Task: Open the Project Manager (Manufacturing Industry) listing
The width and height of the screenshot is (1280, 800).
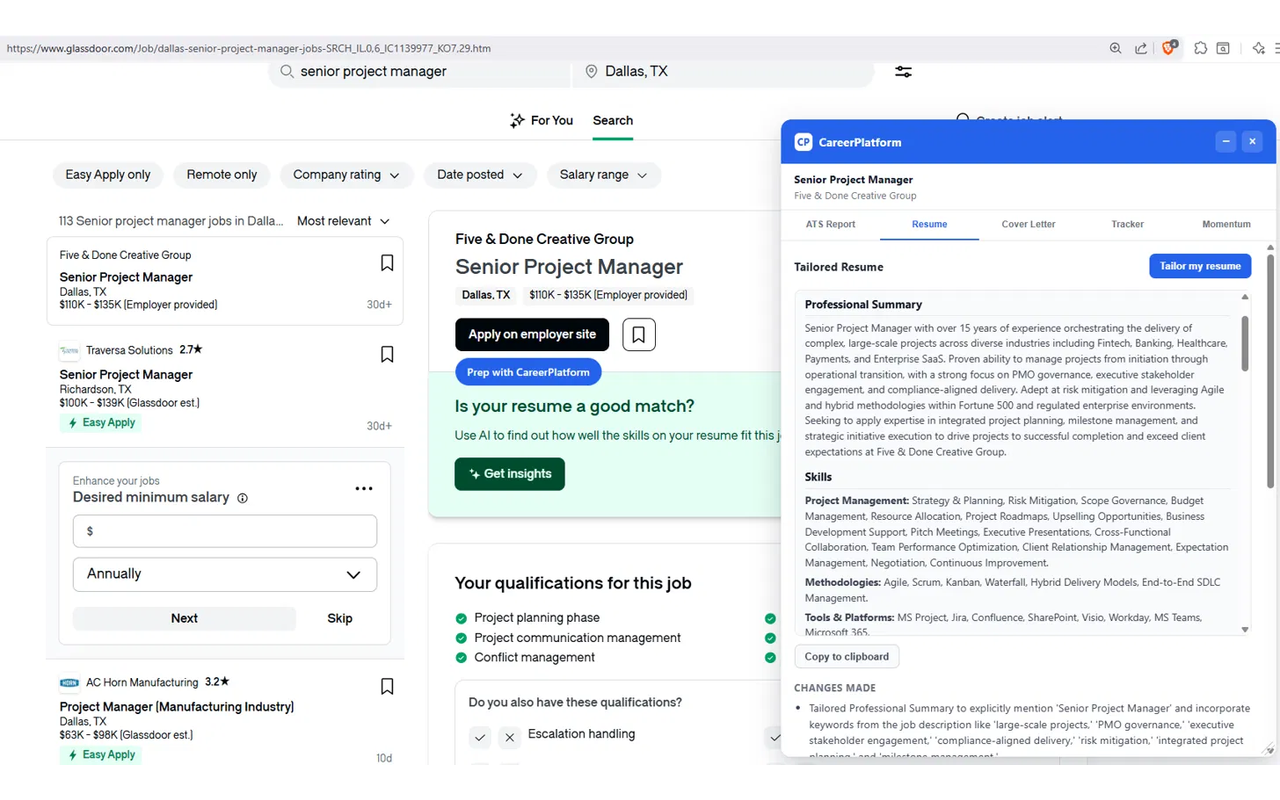Action: pyautogui.click(x=177, y=707)
